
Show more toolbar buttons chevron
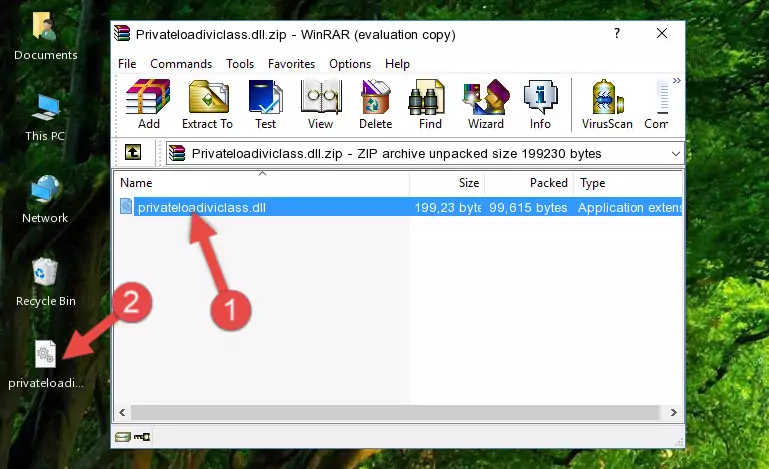point(677,80)
